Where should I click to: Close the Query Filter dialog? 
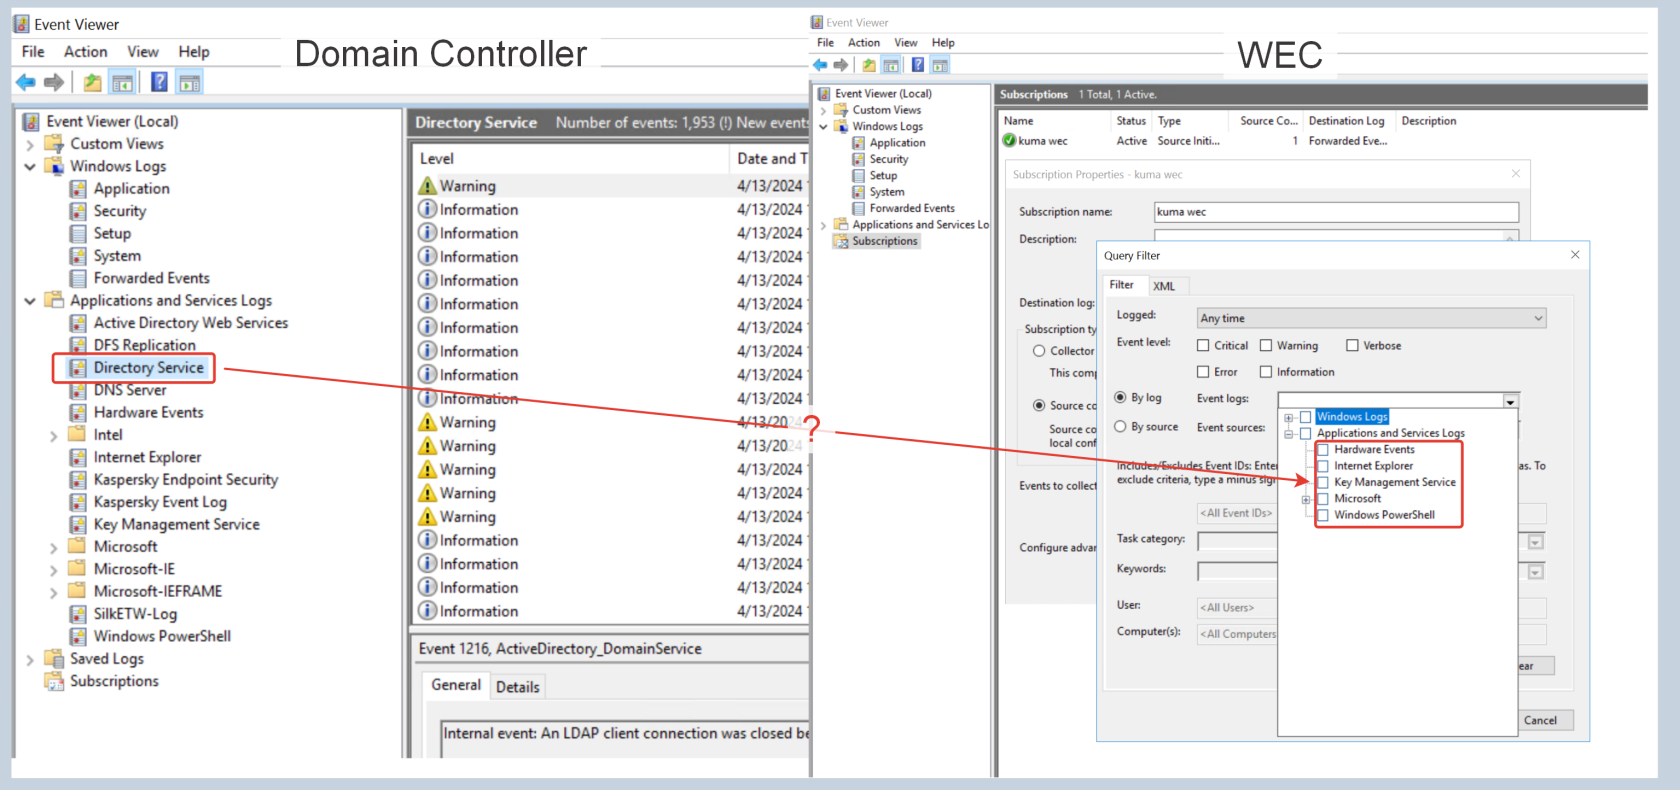(1575, 255)
